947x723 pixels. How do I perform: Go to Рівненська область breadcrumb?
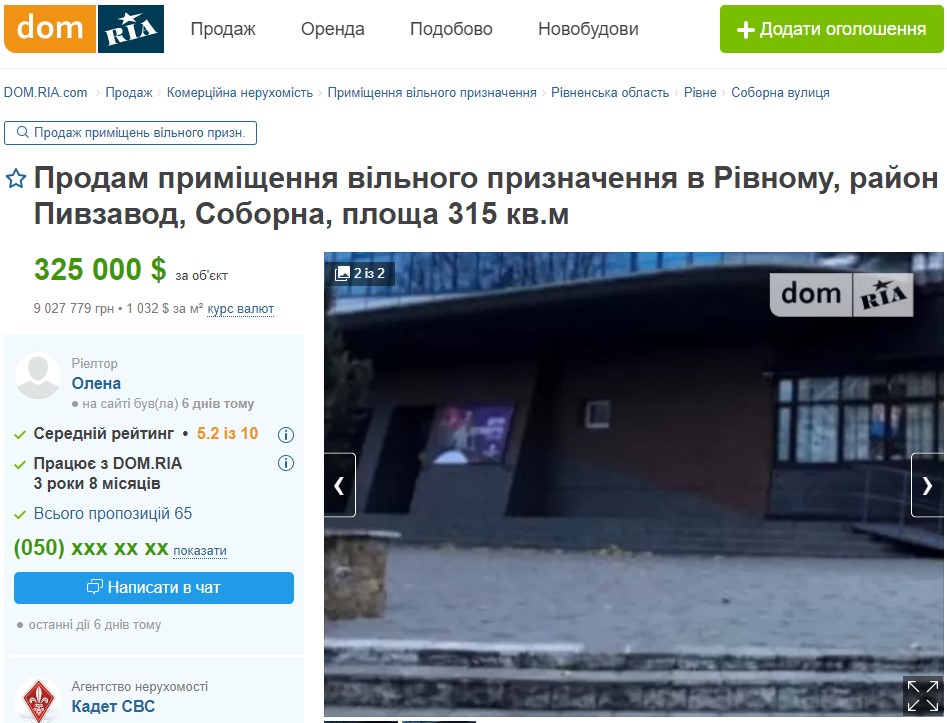click(x=610, y=92)
